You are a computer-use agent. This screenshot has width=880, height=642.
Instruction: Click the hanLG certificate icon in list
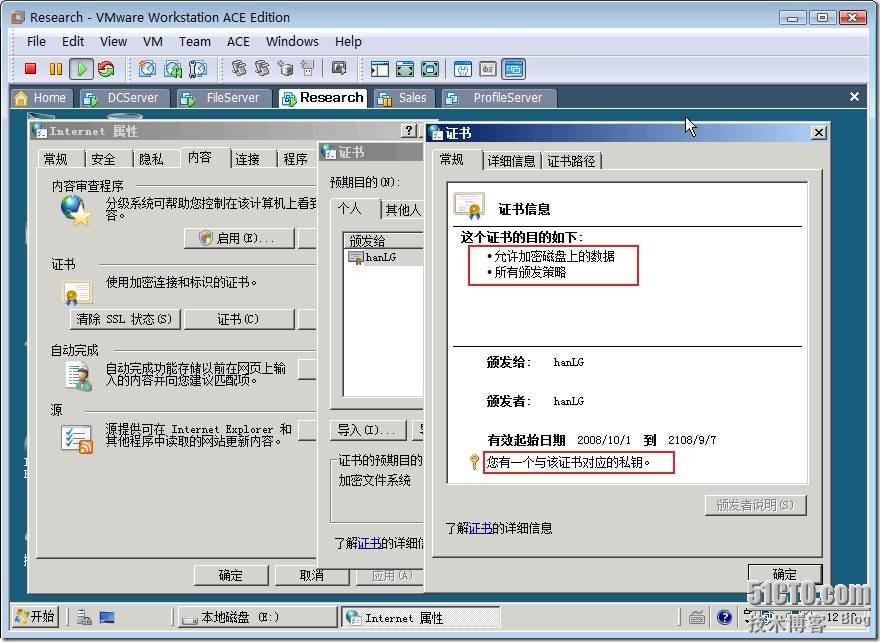point(356,258)
